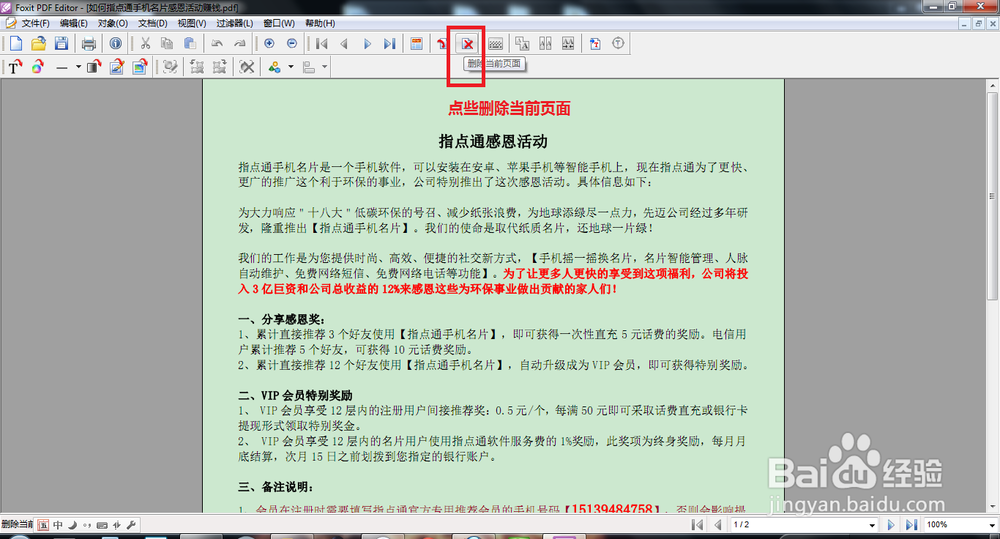Click the double-A text tool icon
The image size is (1000, 539).
[x=522, y=43]
